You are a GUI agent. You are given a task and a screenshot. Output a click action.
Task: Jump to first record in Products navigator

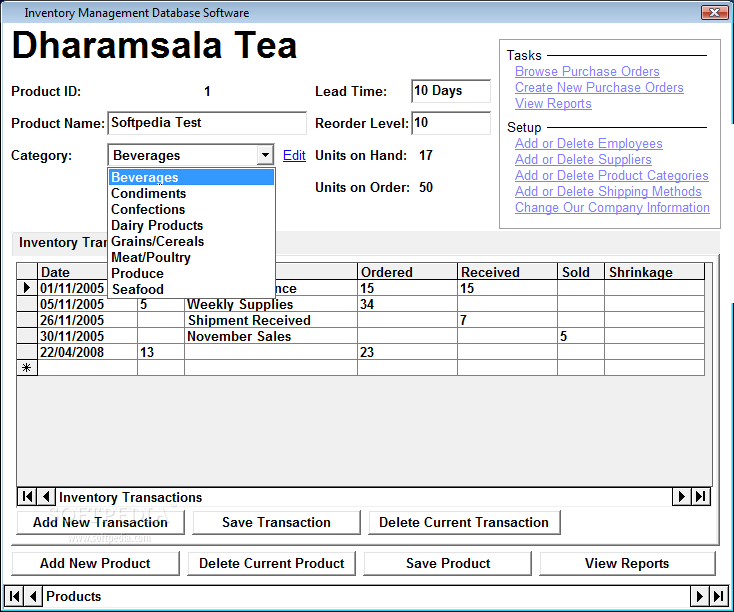pos(14,596)
